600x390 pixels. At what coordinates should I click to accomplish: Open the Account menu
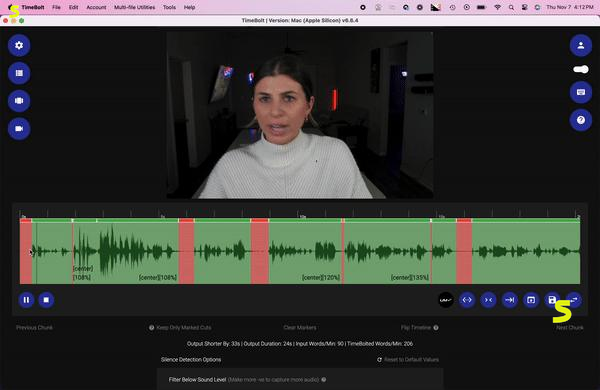pyautogui.click(x=96, y=7)
